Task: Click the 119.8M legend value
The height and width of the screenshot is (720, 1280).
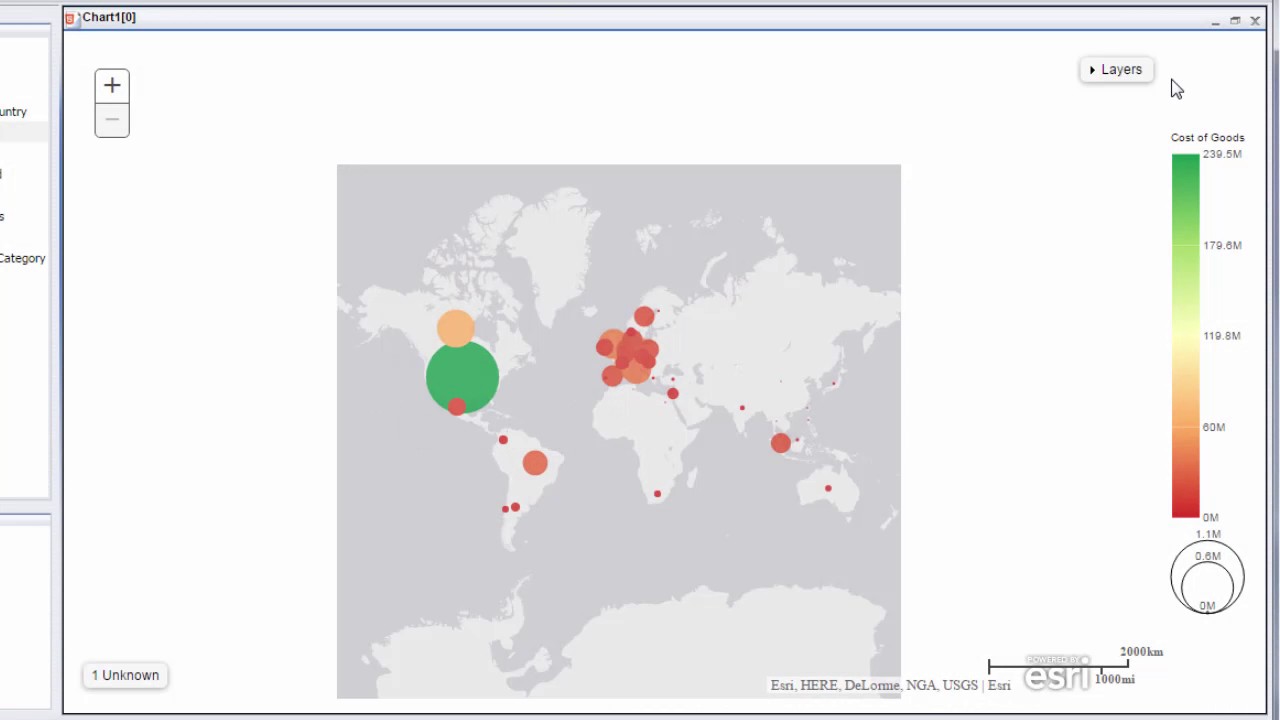Action: coord(1222,336)
